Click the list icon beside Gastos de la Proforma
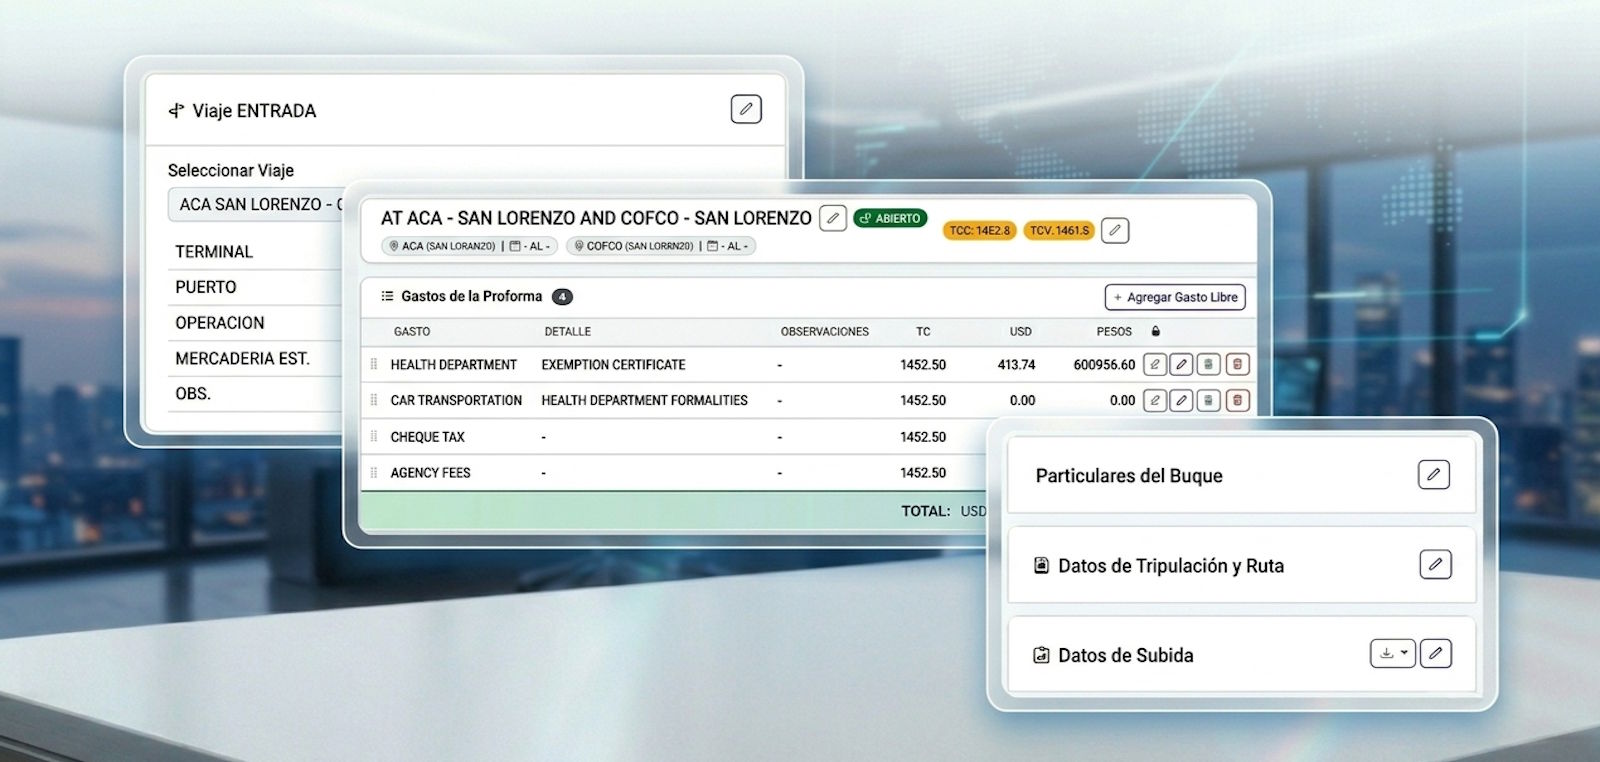 (x=387, y=296)
